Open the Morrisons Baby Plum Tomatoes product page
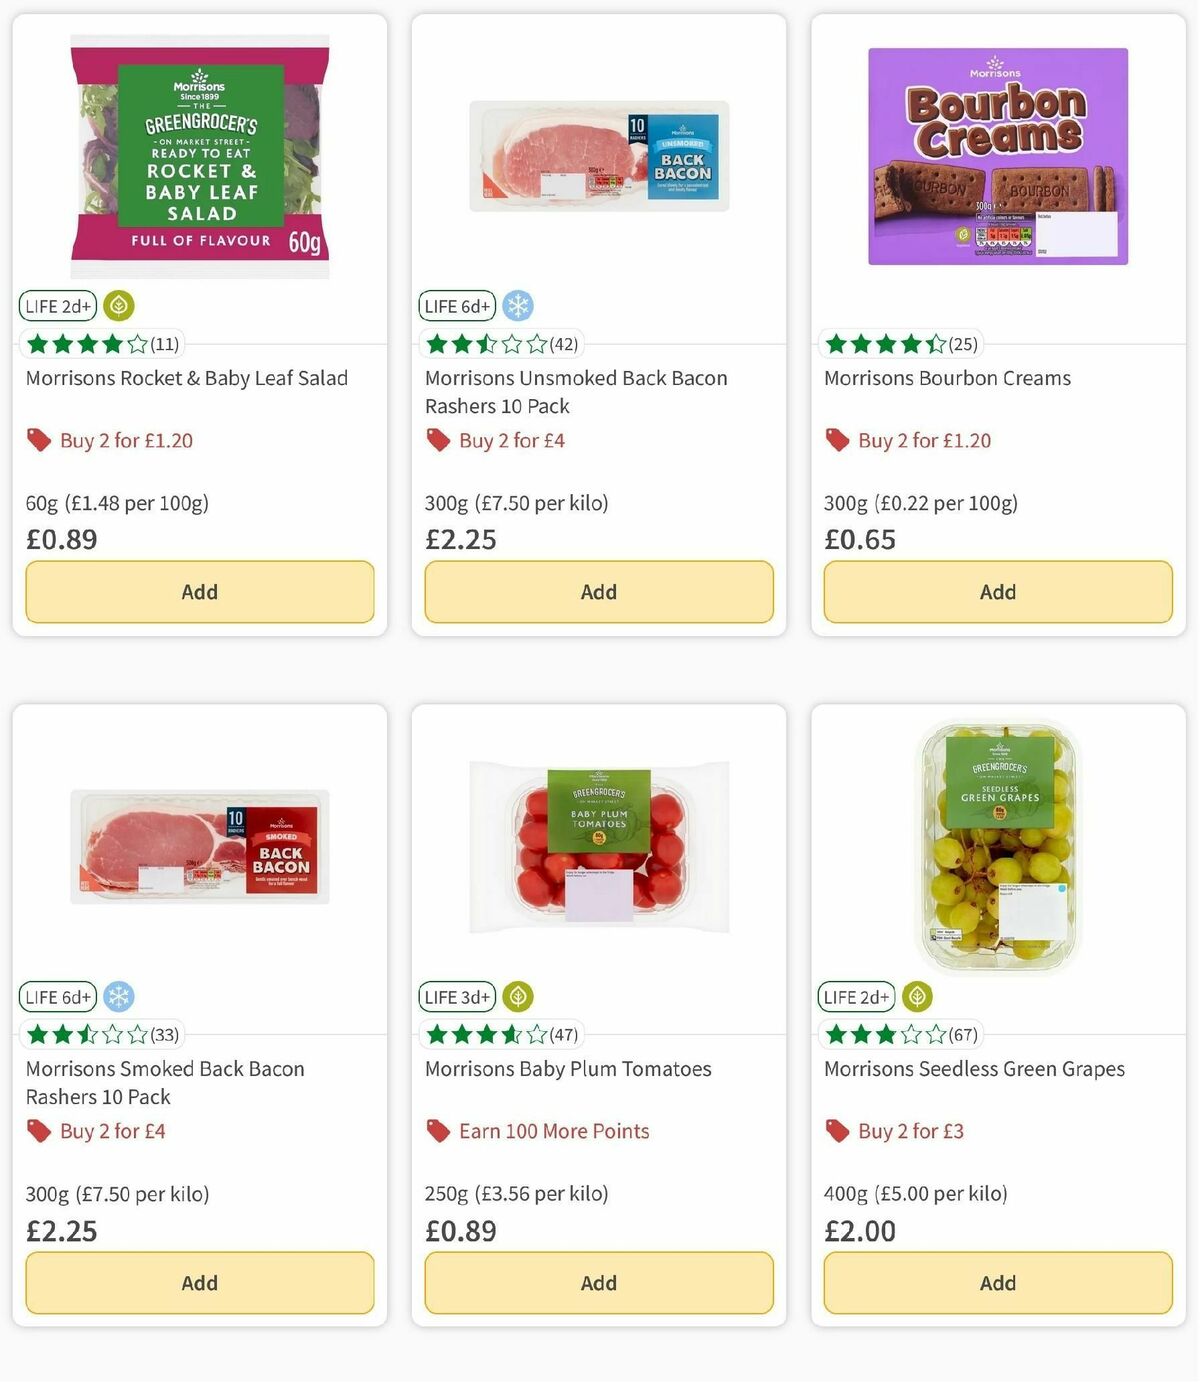 click(x=568, y=1068)
